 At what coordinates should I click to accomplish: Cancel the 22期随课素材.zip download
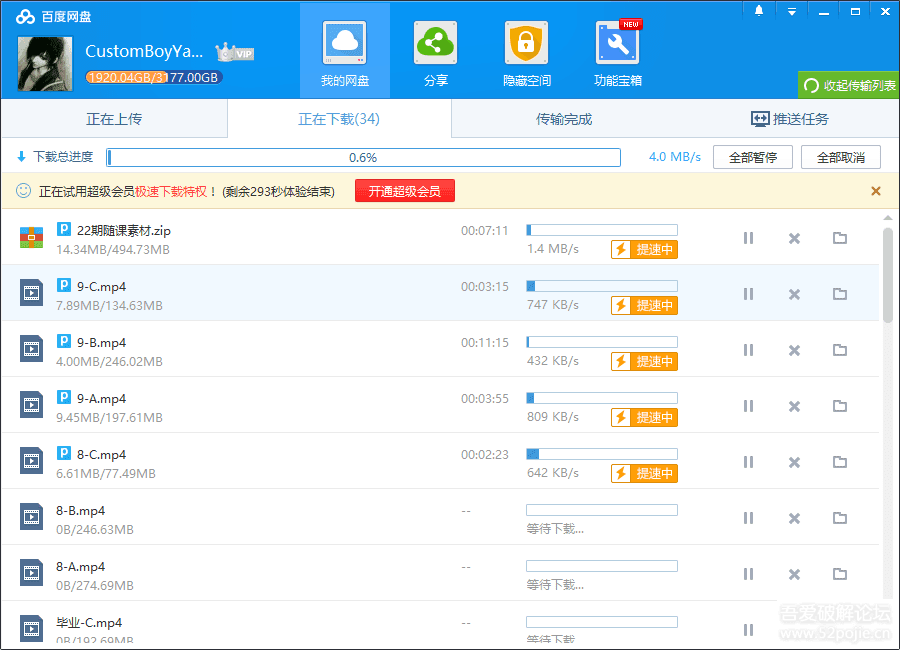(794, 238)
